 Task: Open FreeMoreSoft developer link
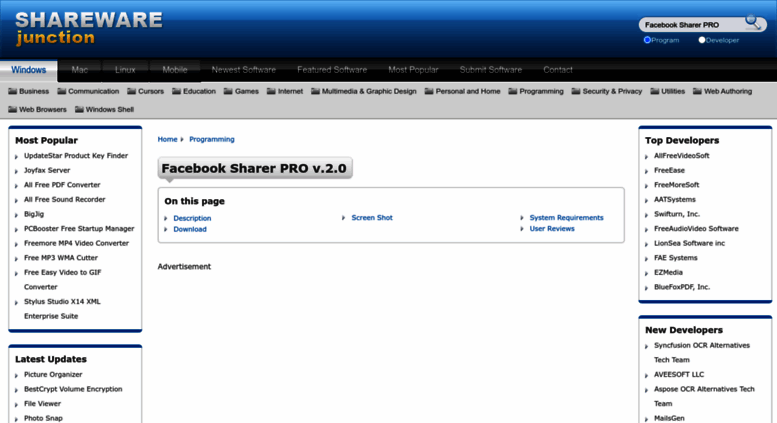coord(676,185)
